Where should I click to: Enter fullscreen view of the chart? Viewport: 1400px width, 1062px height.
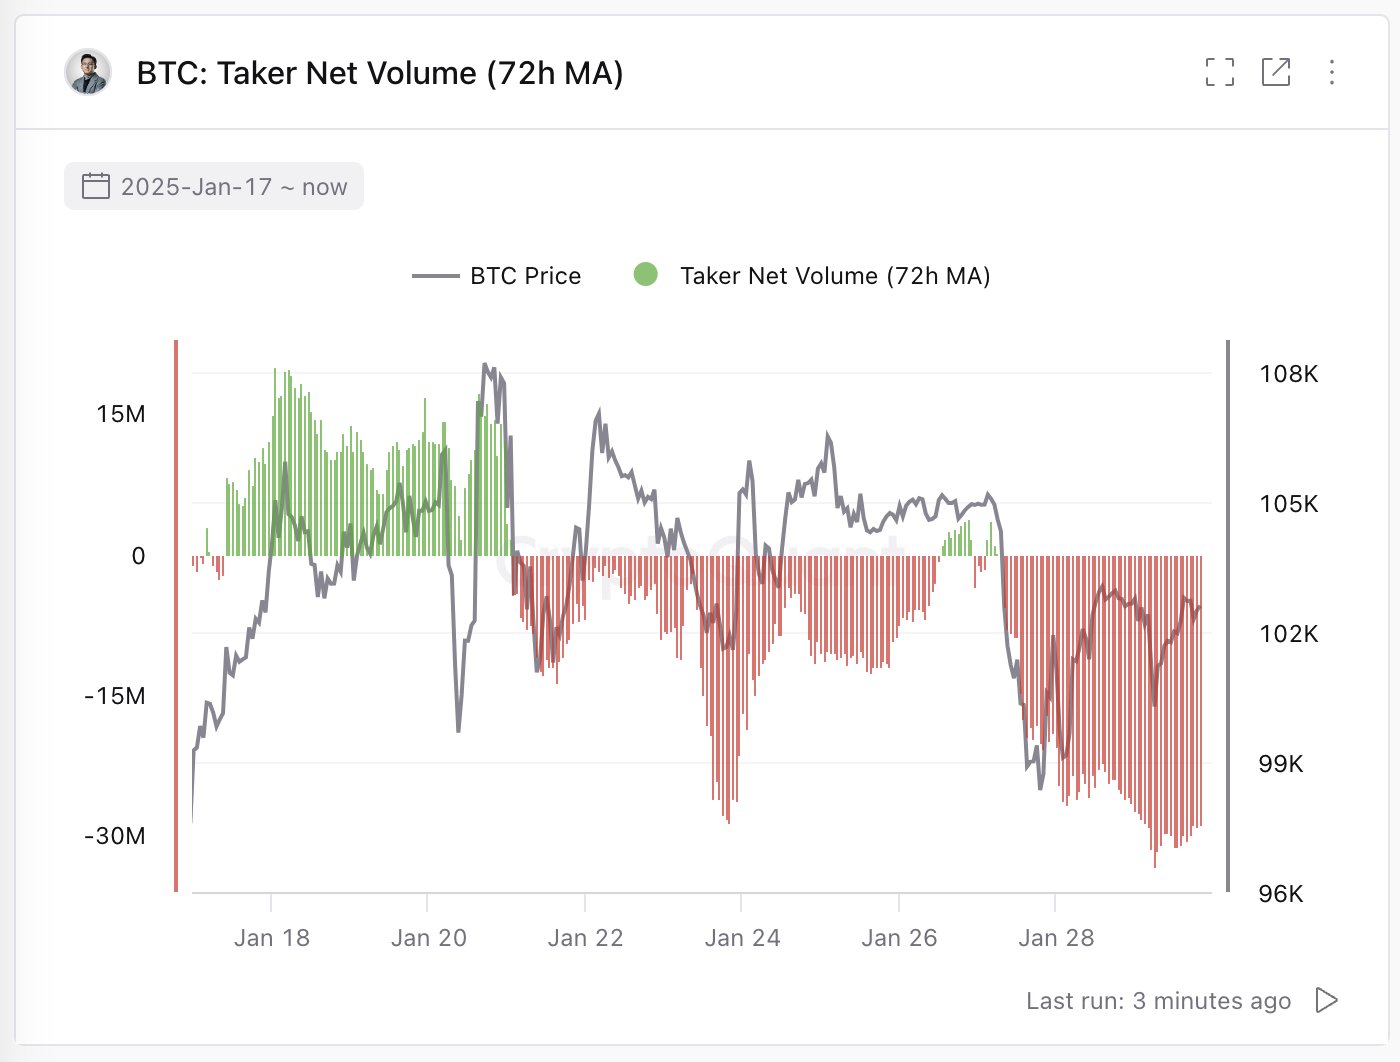(x=1219, y=72)
